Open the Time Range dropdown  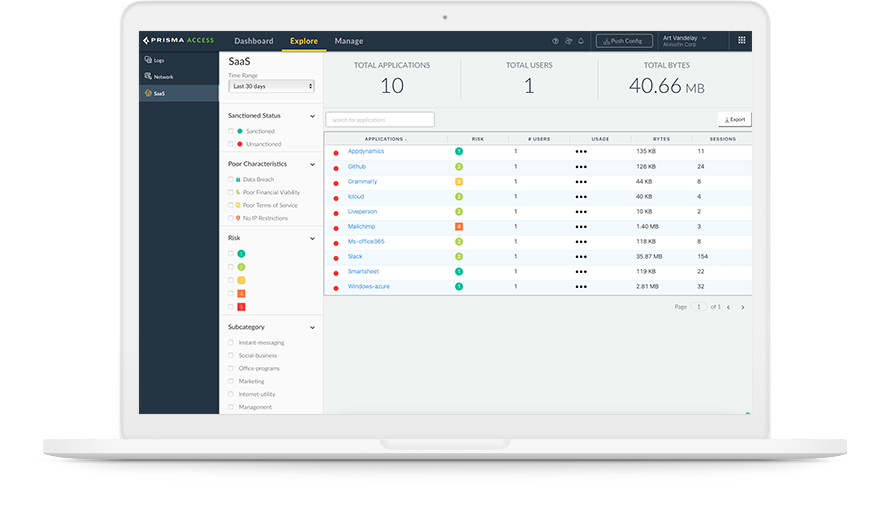271,86
